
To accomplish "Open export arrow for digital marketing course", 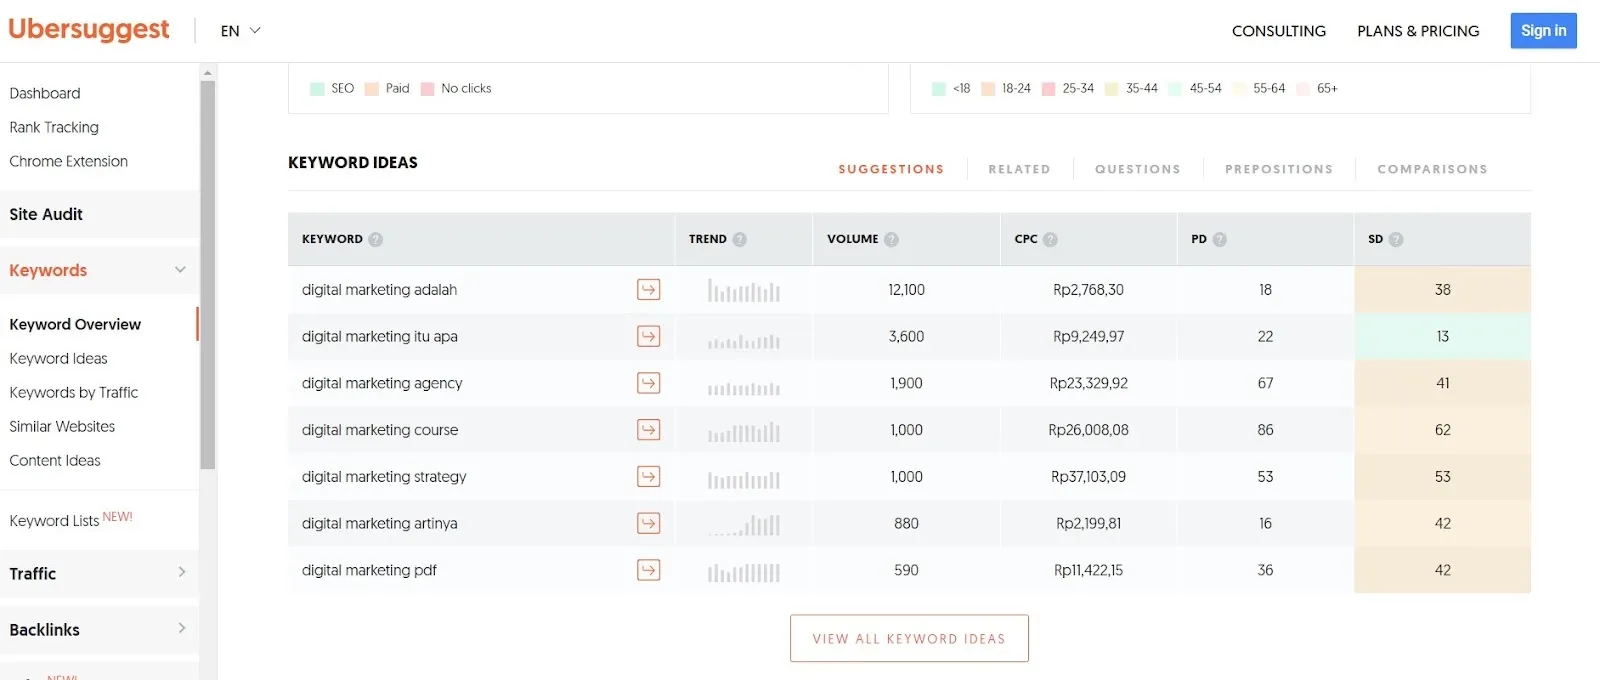I will pos(648,430).
